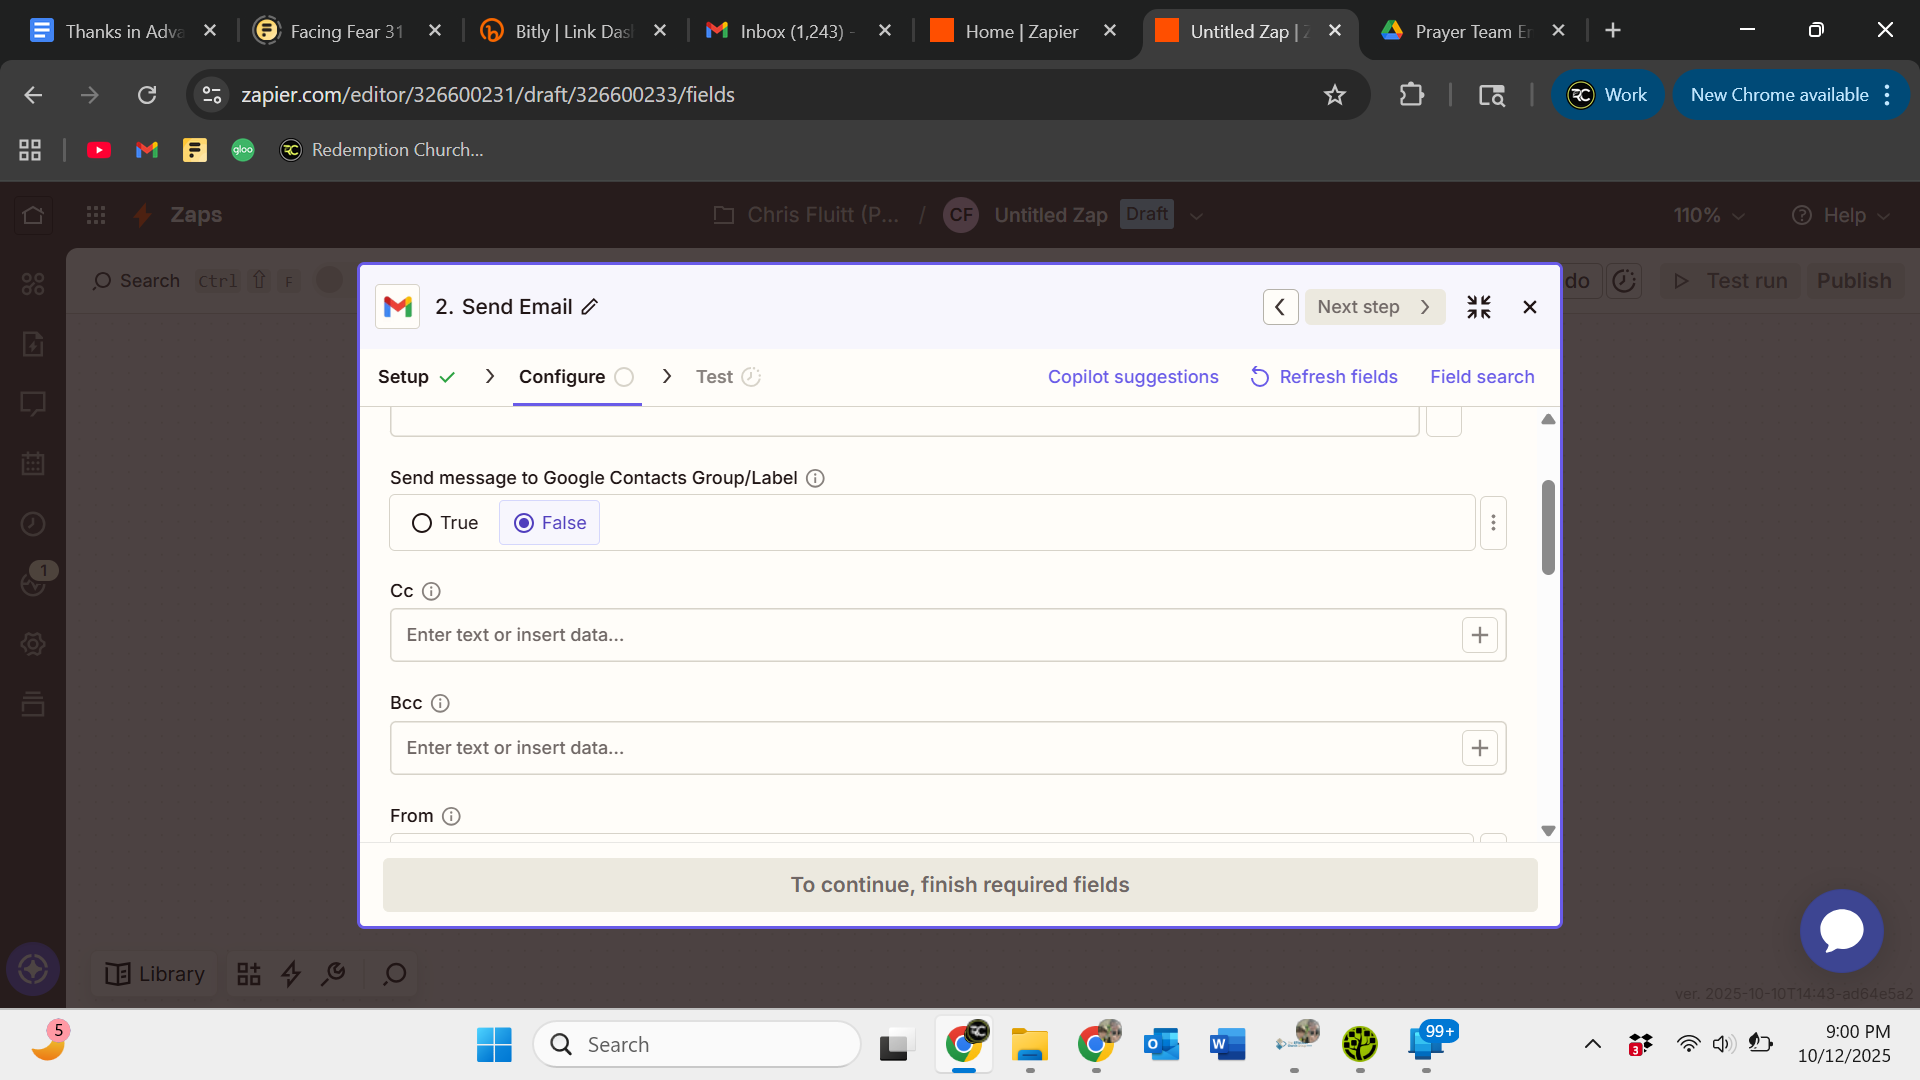The image size is (1920, 1080).
Task: Go to previous step with left chevron
Action: pyautogui.click(x=1280, y=307)
